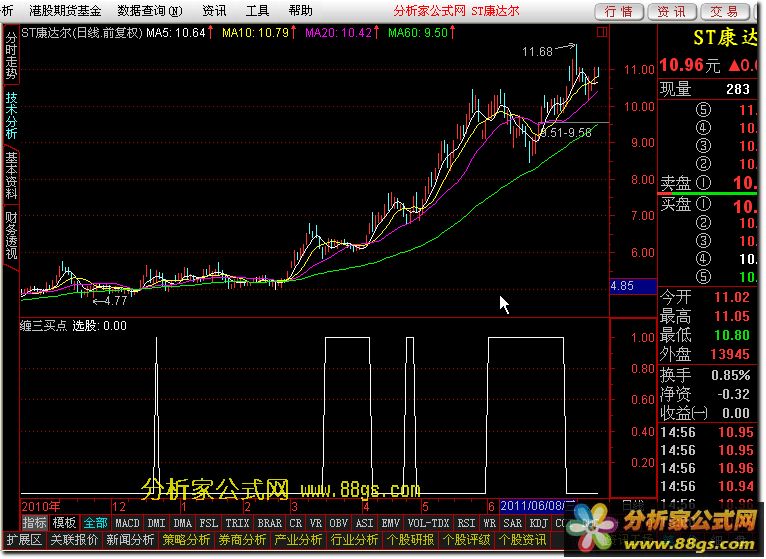Choose the MACD indicator
766x559 pixels.
pos(127,523)
